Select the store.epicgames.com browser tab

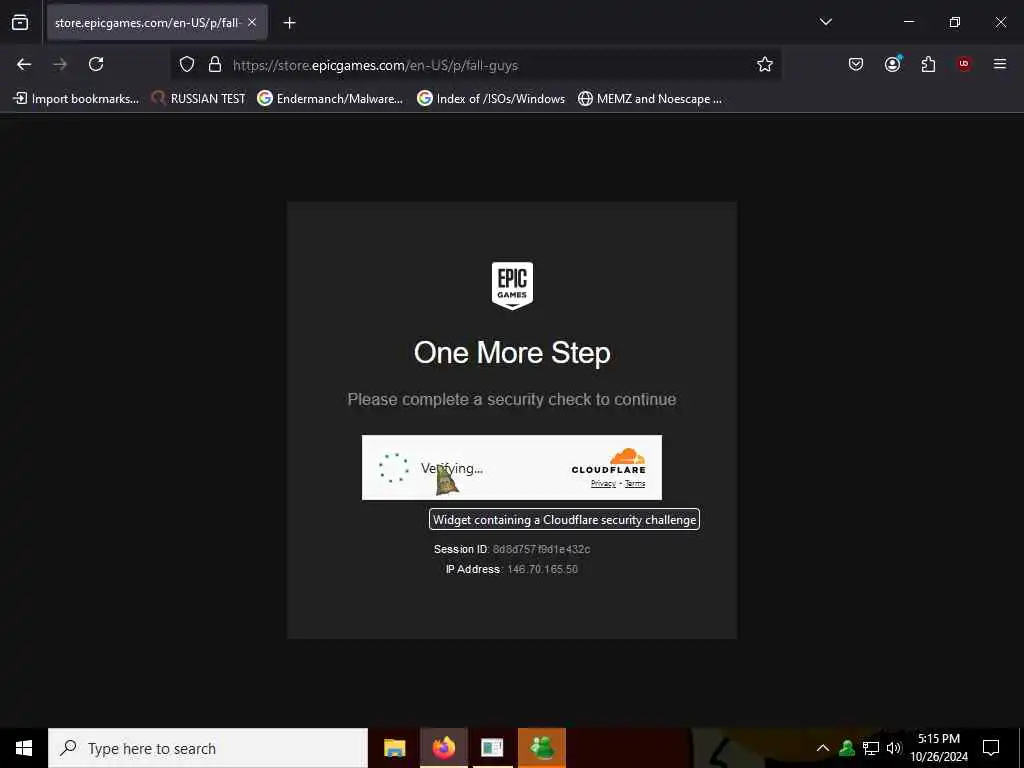tap(157, 22)
